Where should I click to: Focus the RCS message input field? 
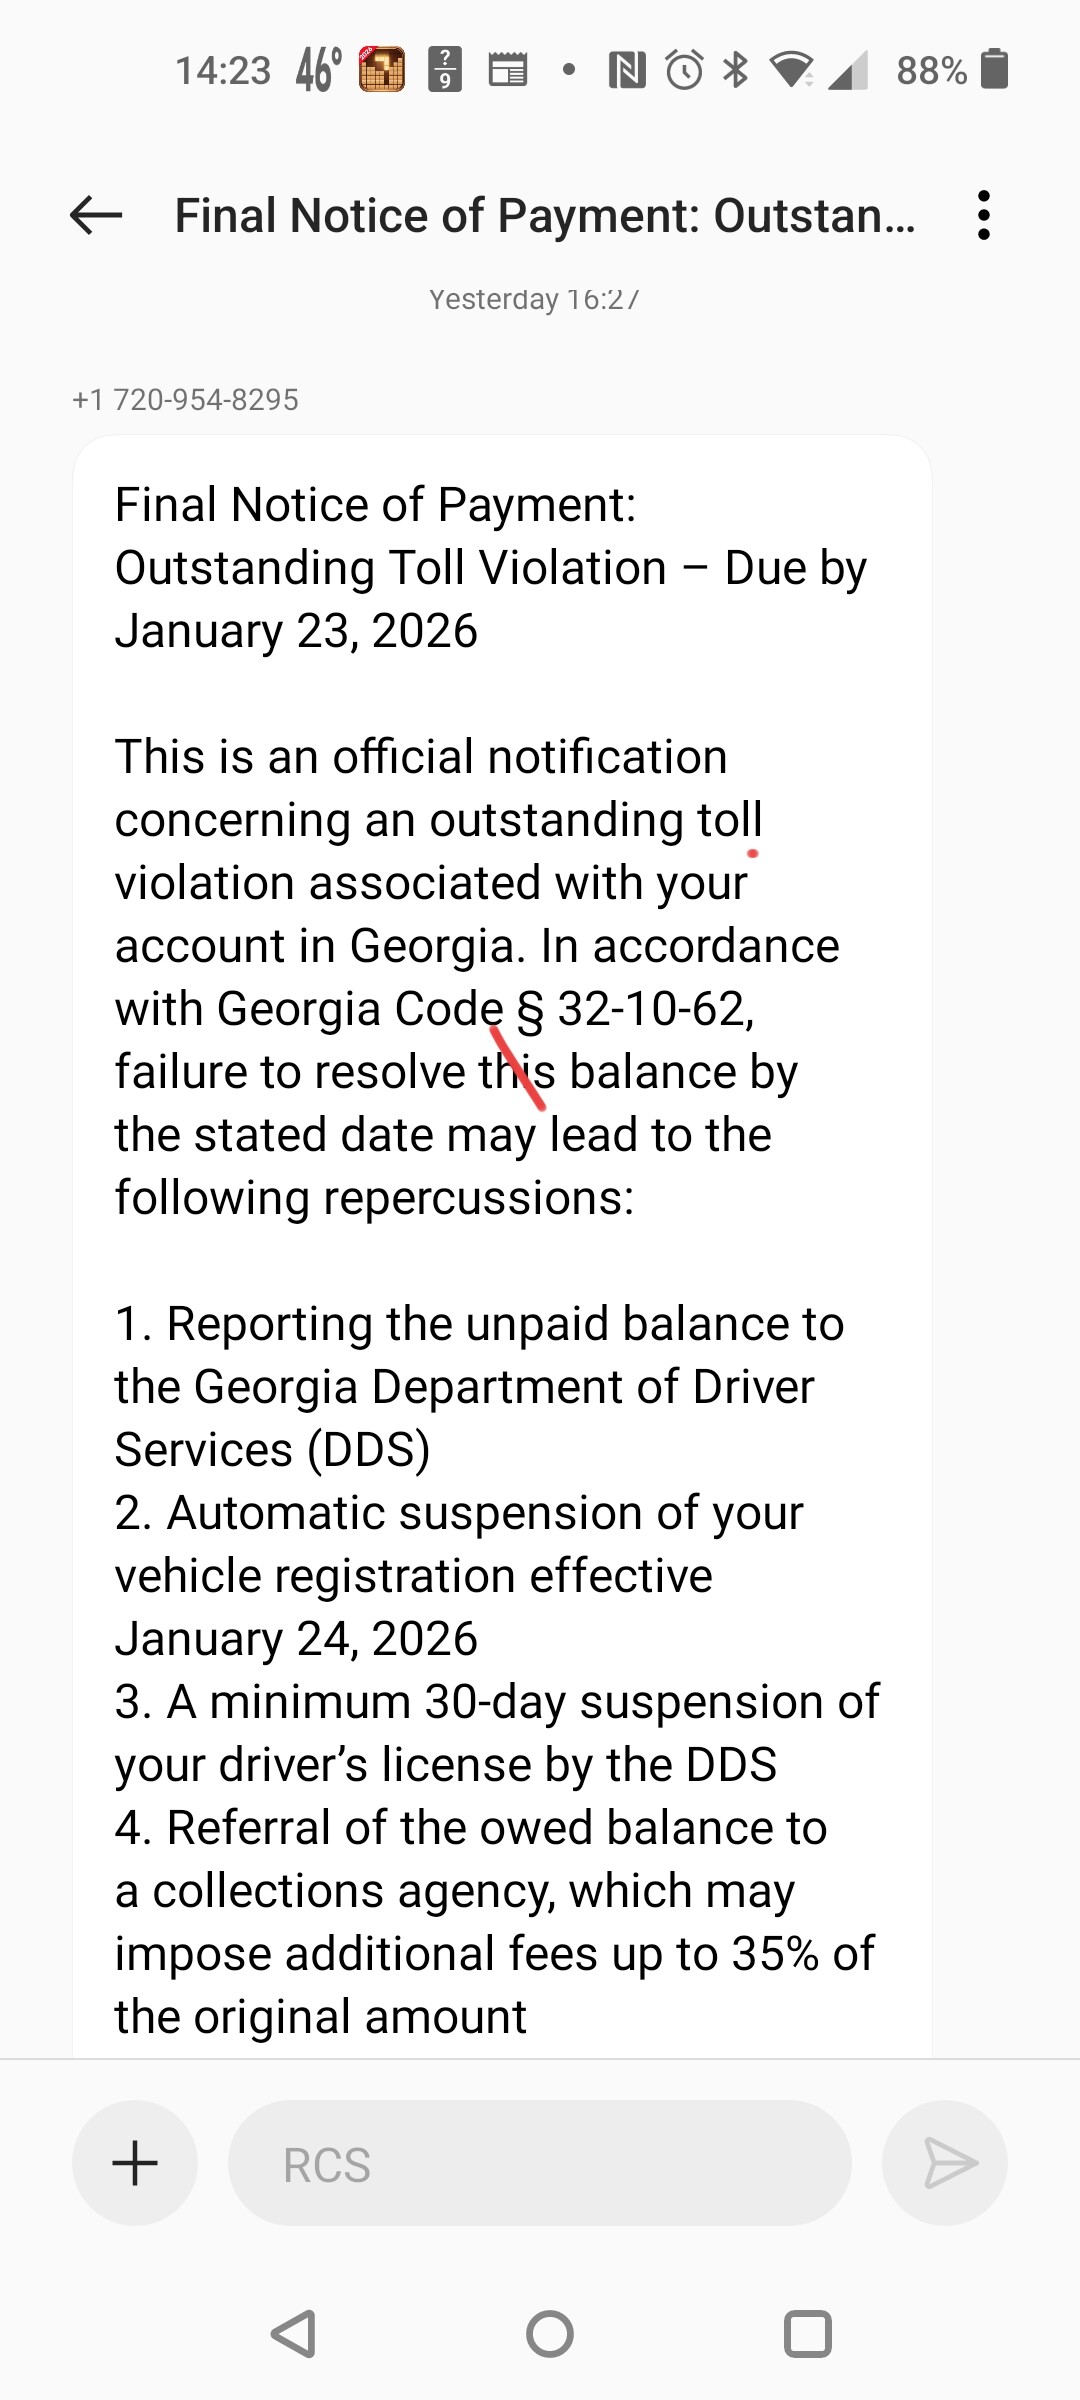540,2163
